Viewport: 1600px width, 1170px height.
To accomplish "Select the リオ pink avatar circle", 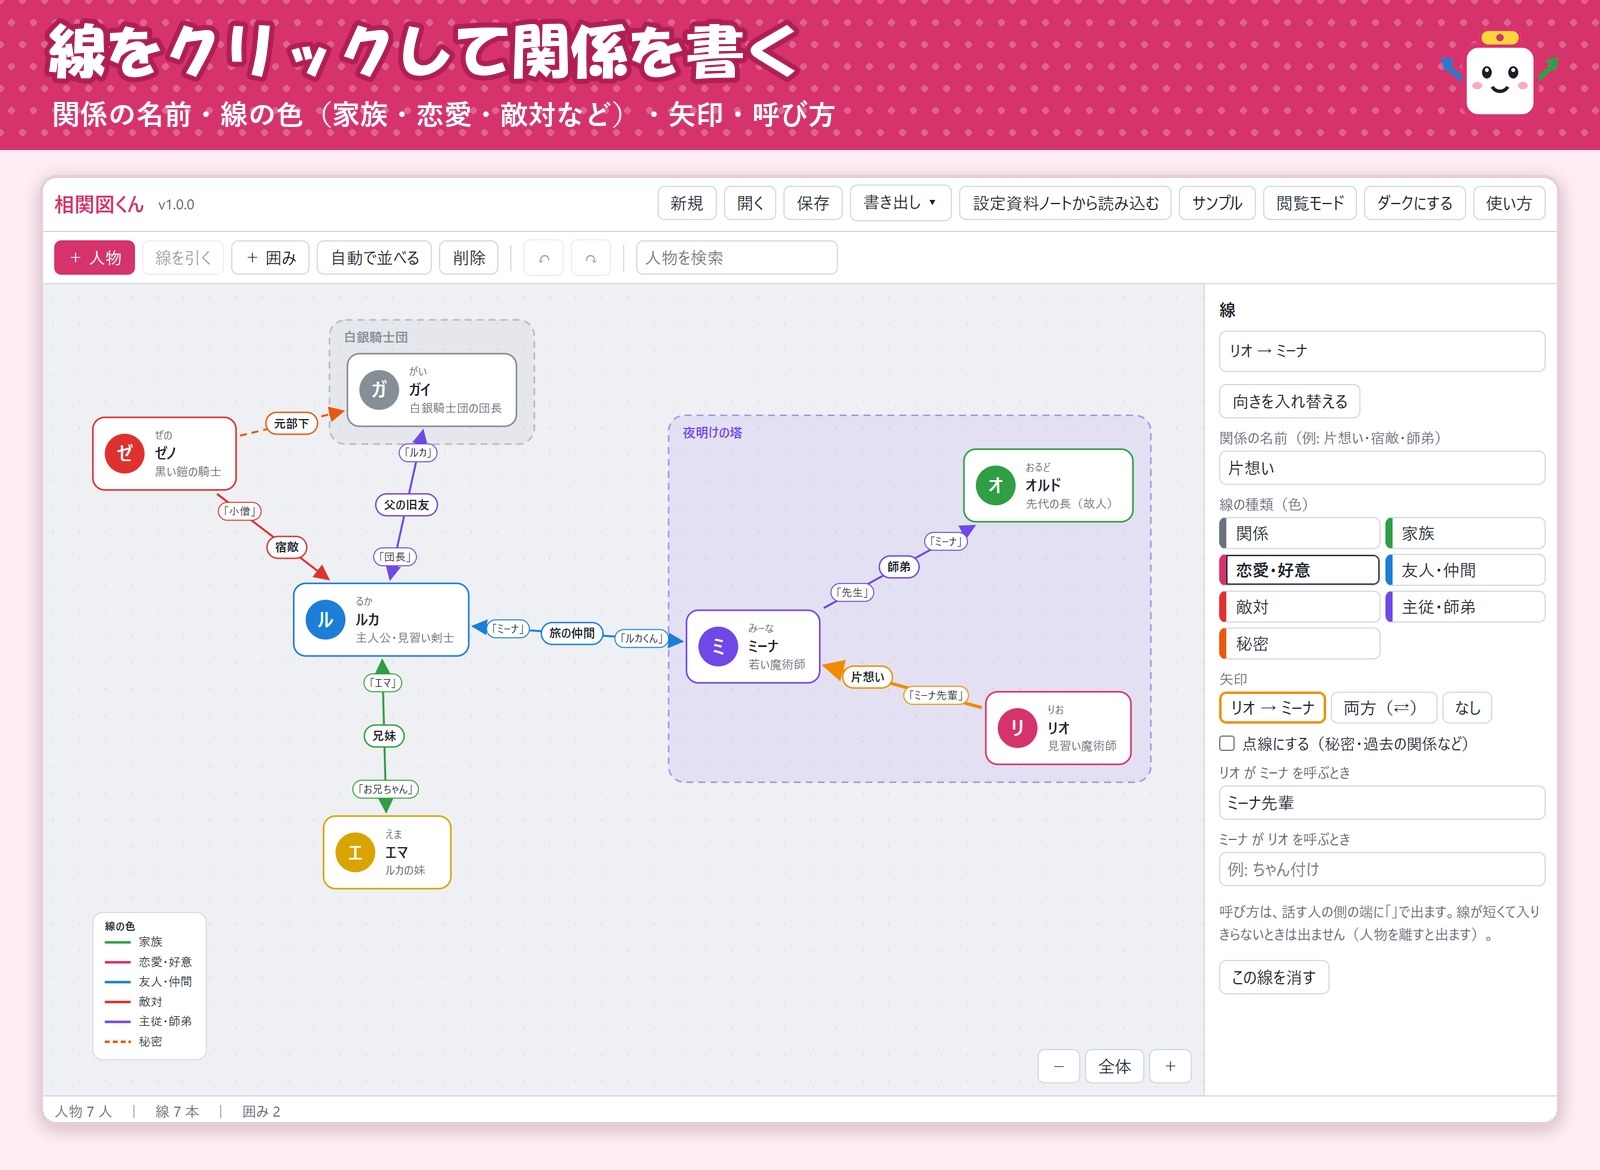I will 1017,728.
